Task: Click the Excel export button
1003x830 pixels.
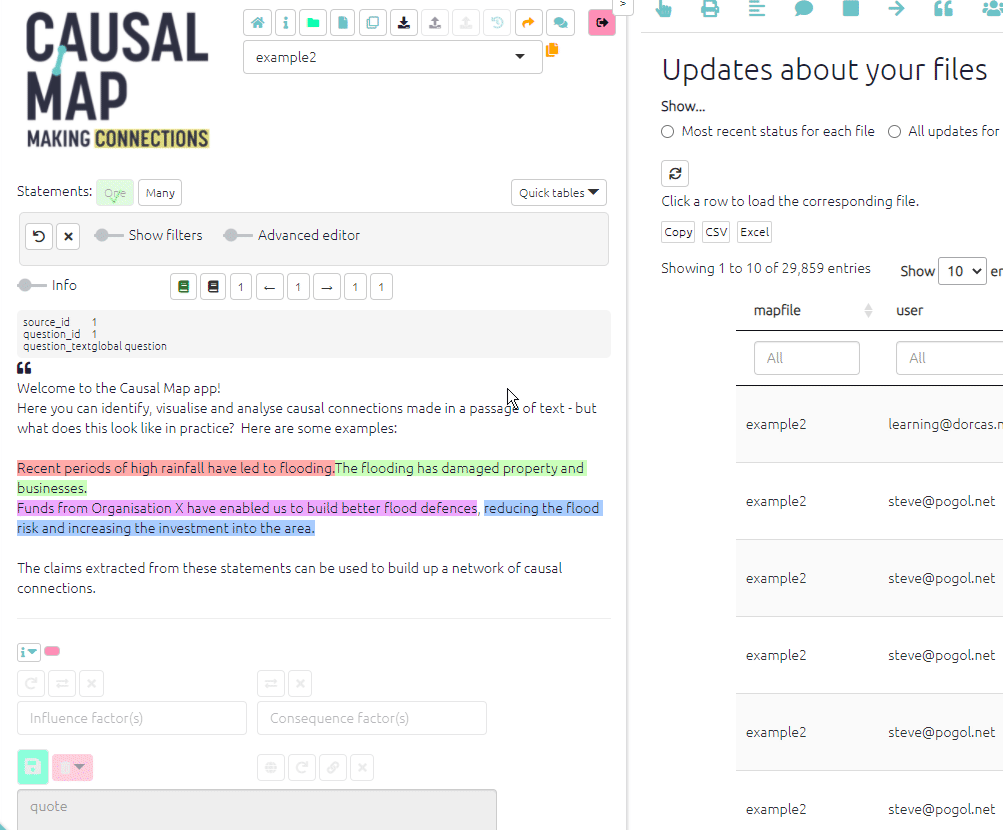Action: (x=754, y=232)
